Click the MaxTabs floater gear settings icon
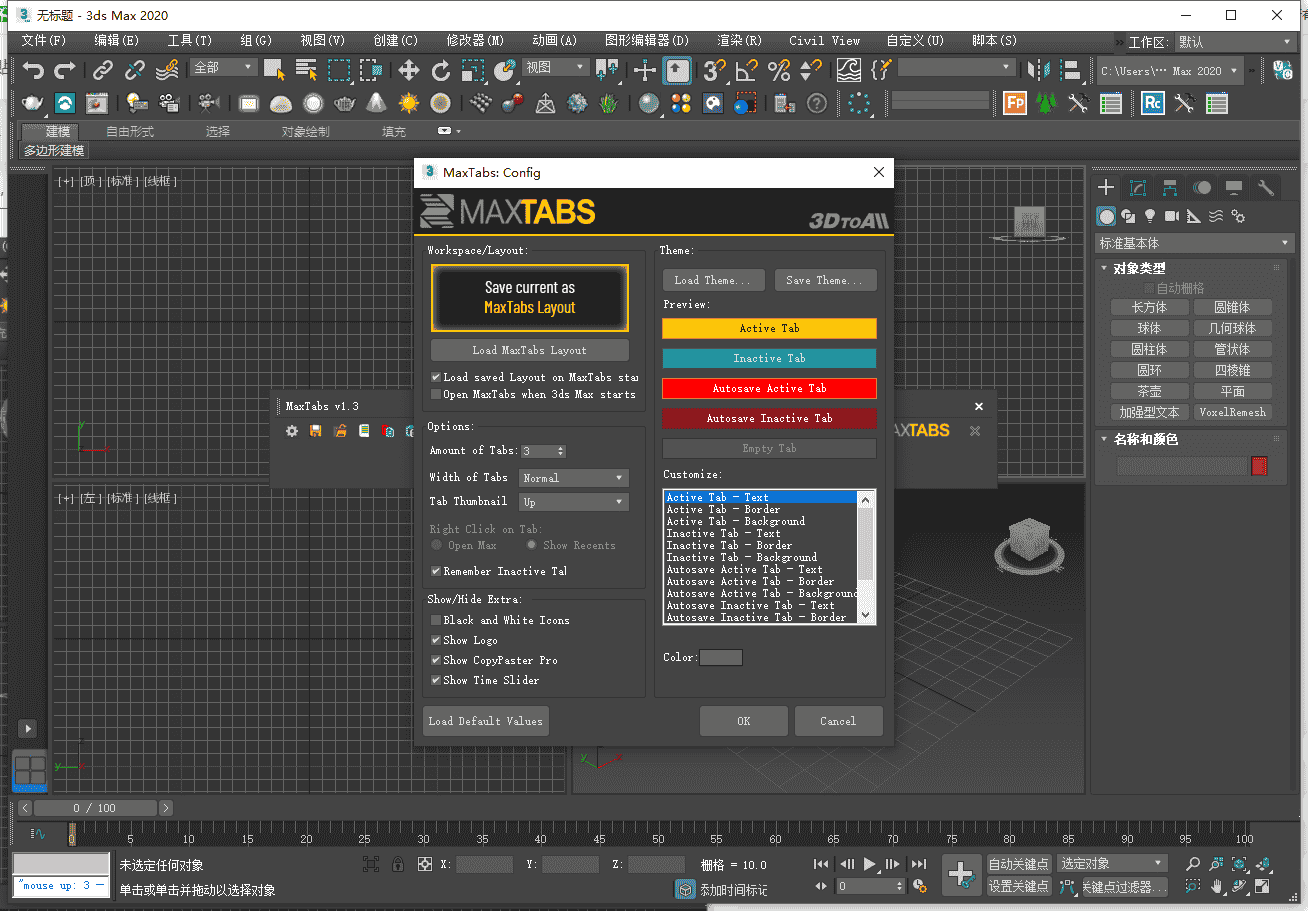 coord(292,431)
